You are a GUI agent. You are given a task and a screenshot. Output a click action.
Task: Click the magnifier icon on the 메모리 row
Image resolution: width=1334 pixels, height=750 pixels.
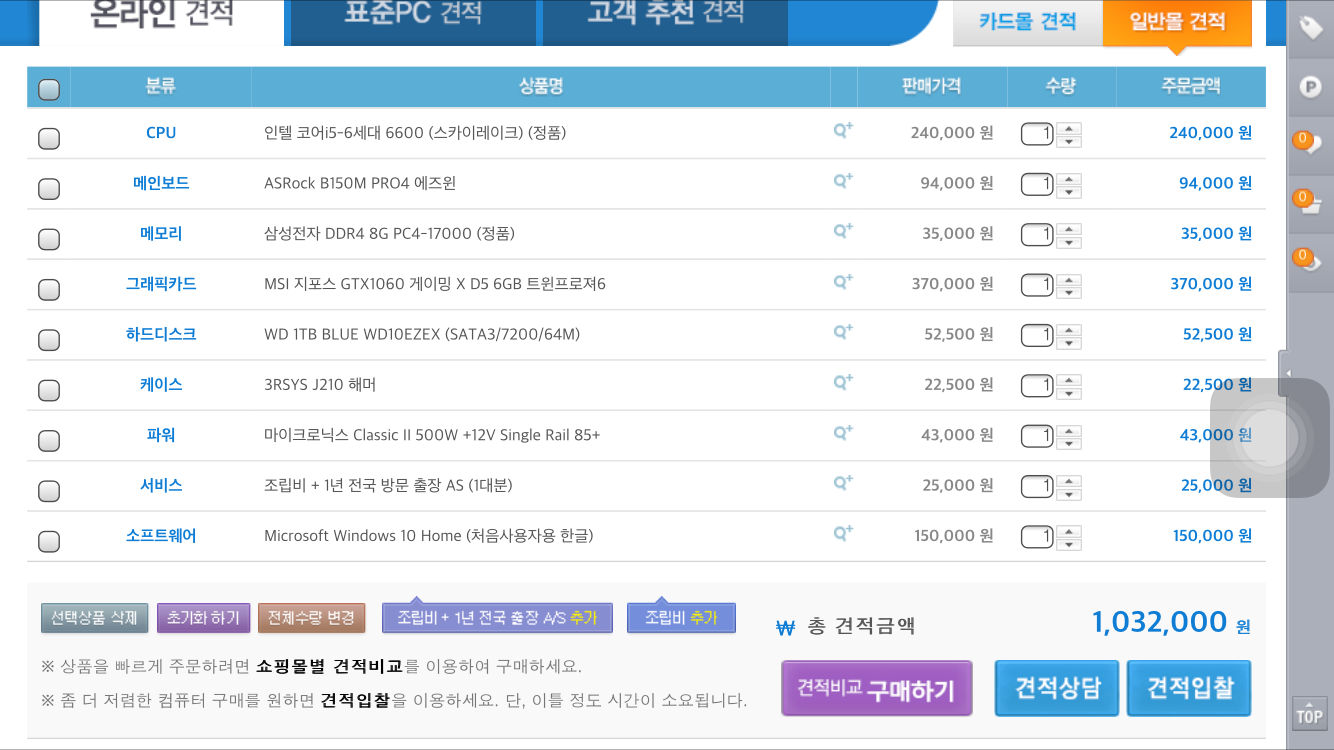click(843, 231)
